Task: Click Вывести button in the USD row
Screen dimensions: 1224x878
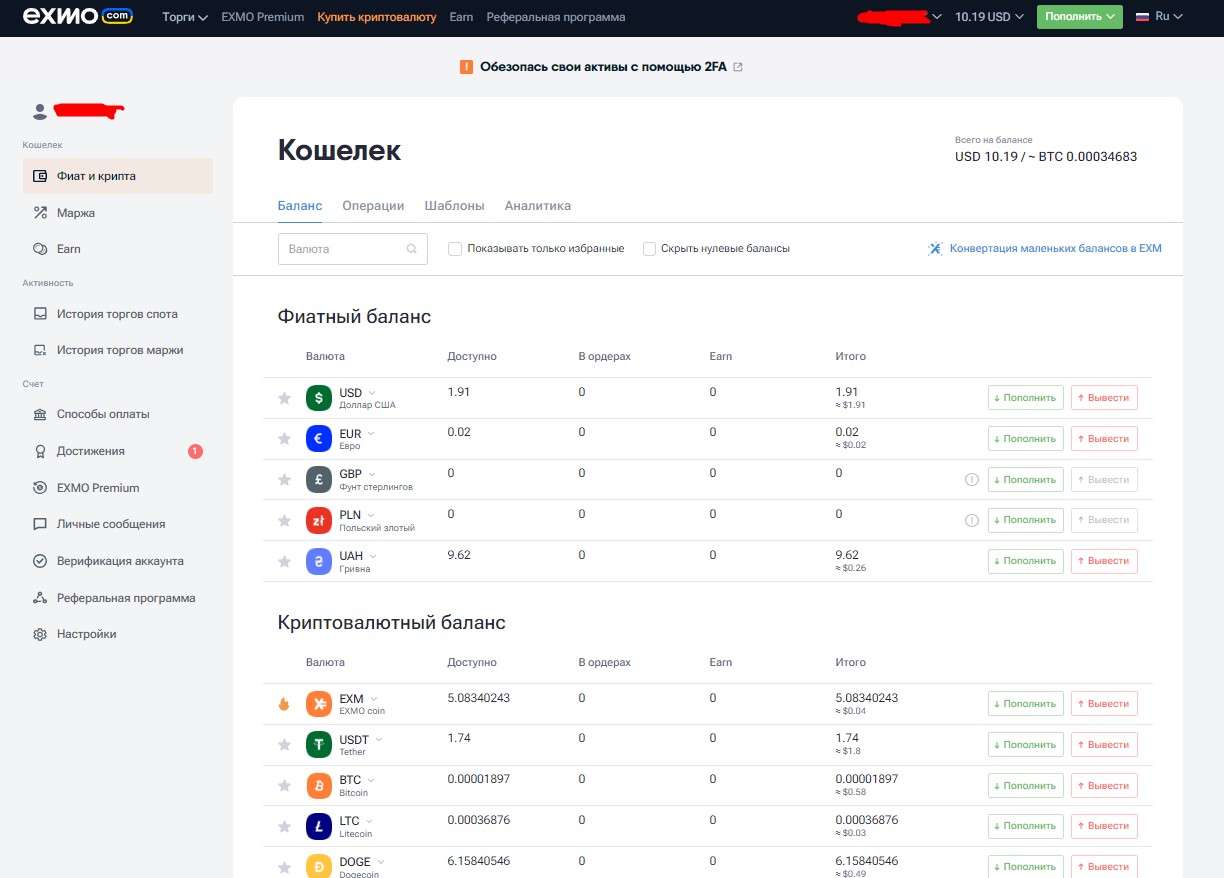Action: pos(1104,398)
